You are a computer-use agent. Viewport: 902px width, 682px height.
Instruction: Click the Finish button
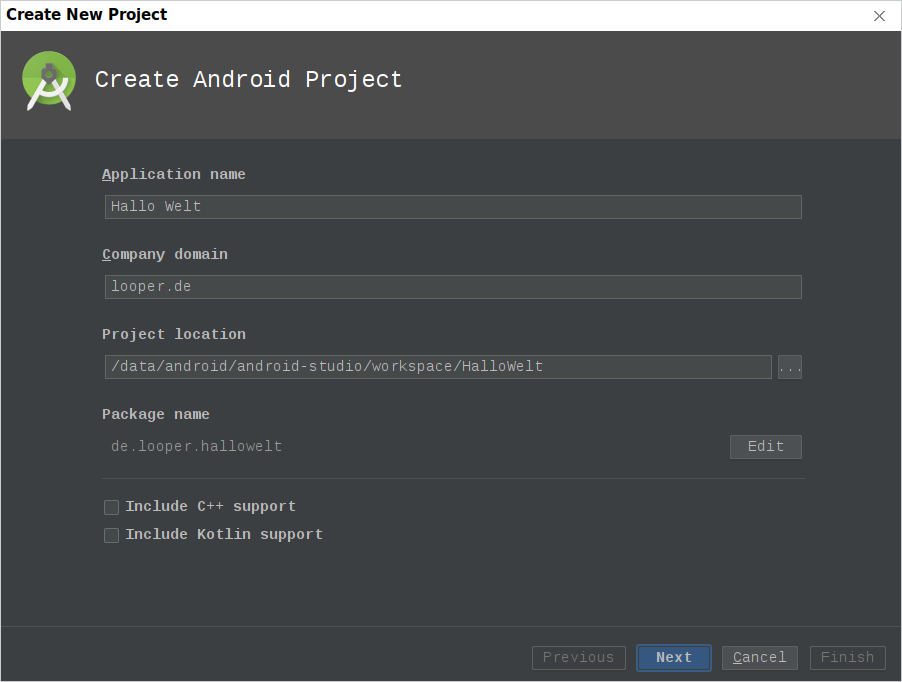[847, 658]
